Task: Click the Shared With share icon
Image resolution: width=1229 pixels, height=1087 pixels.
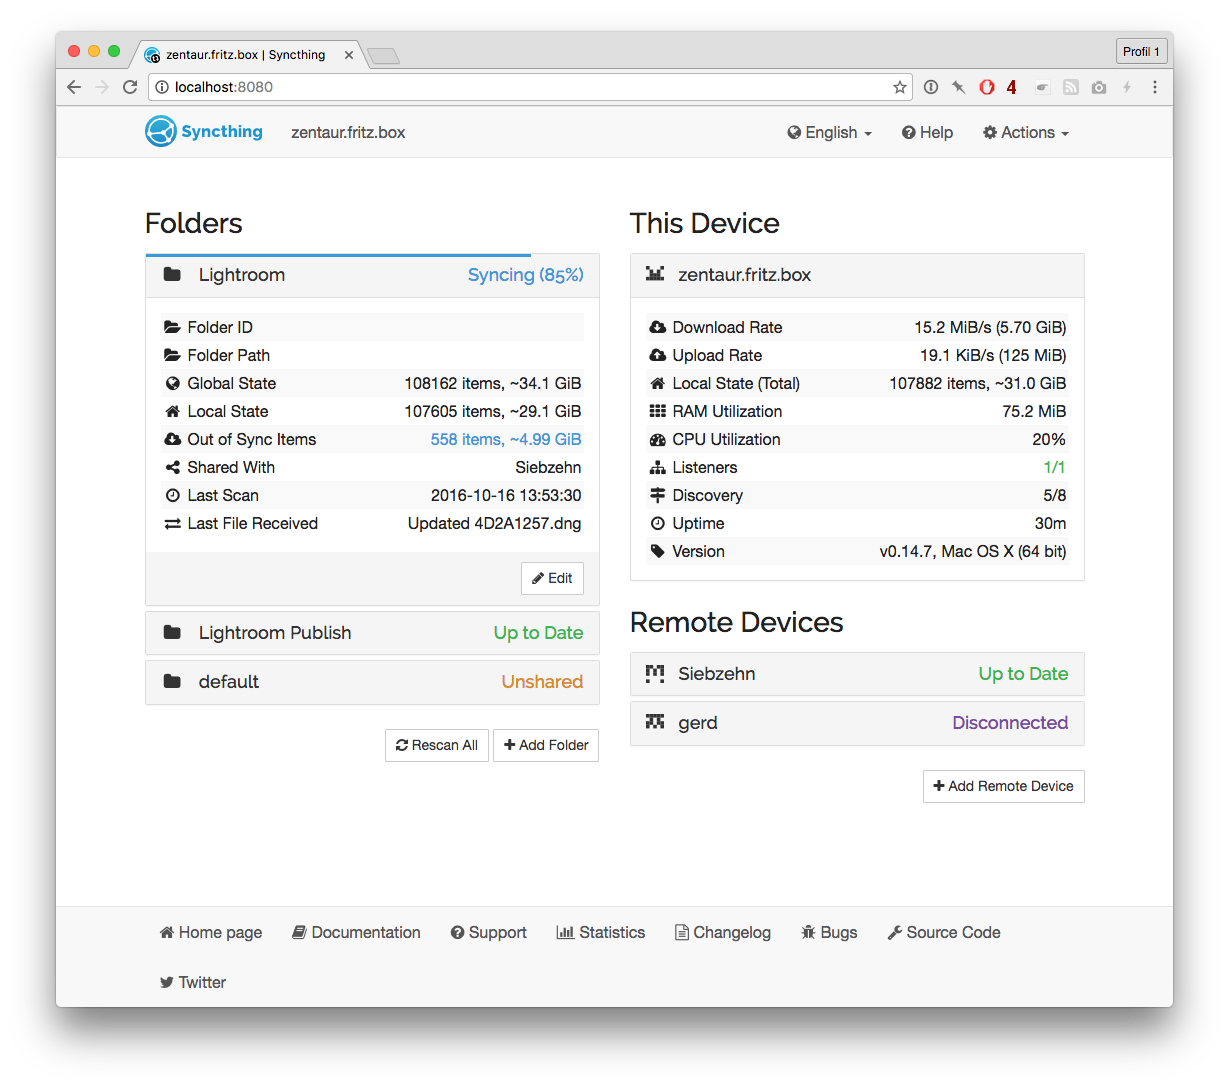Action: 172,467
